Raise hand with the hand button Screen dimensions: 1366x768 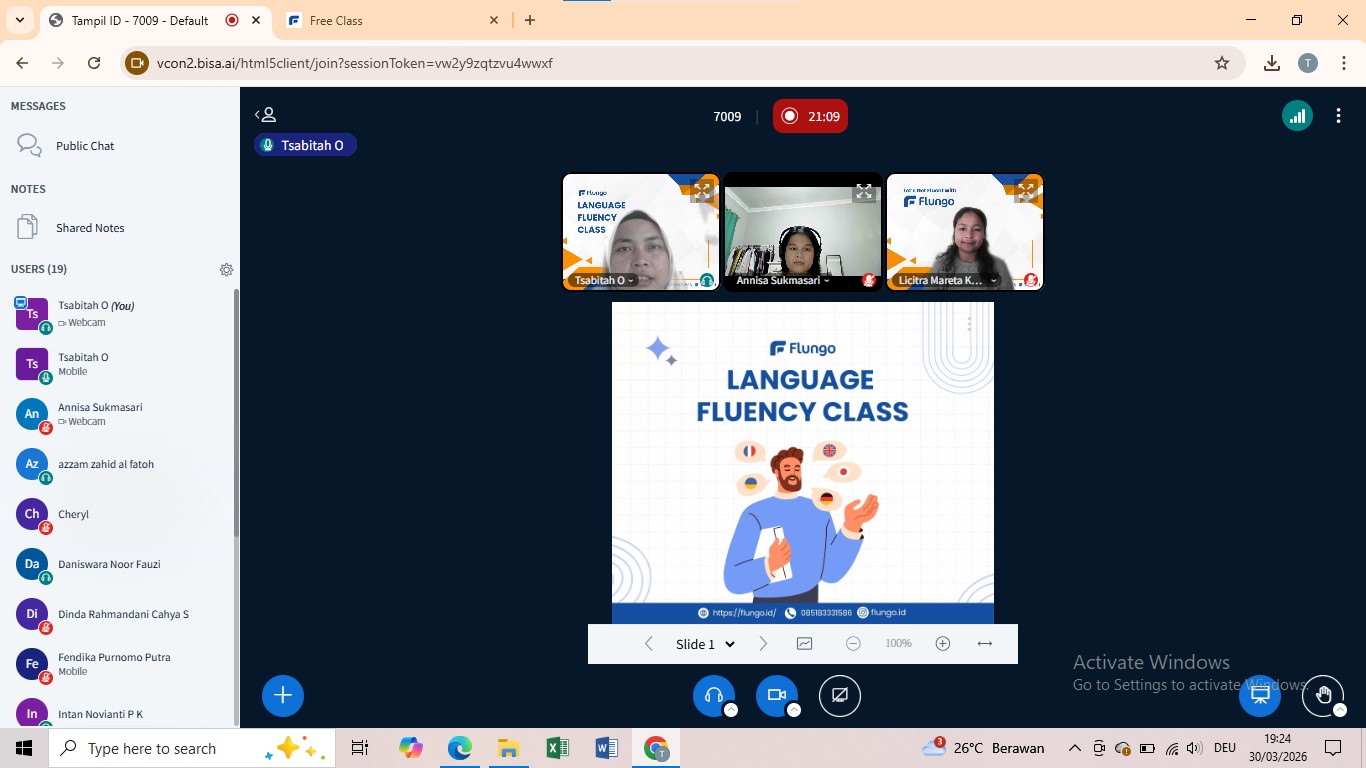(1324, 695)
